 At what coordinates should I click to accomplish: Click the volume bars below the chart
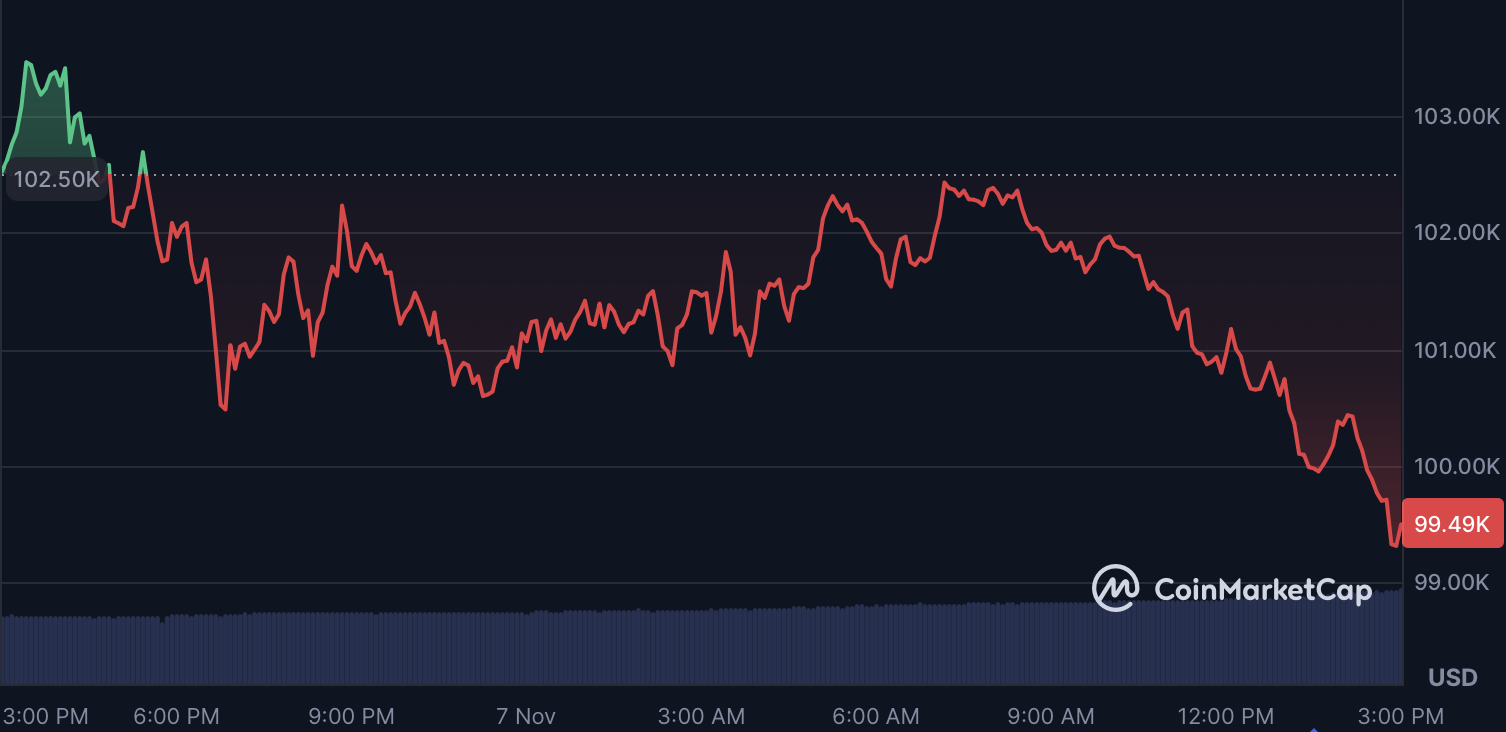700,648
